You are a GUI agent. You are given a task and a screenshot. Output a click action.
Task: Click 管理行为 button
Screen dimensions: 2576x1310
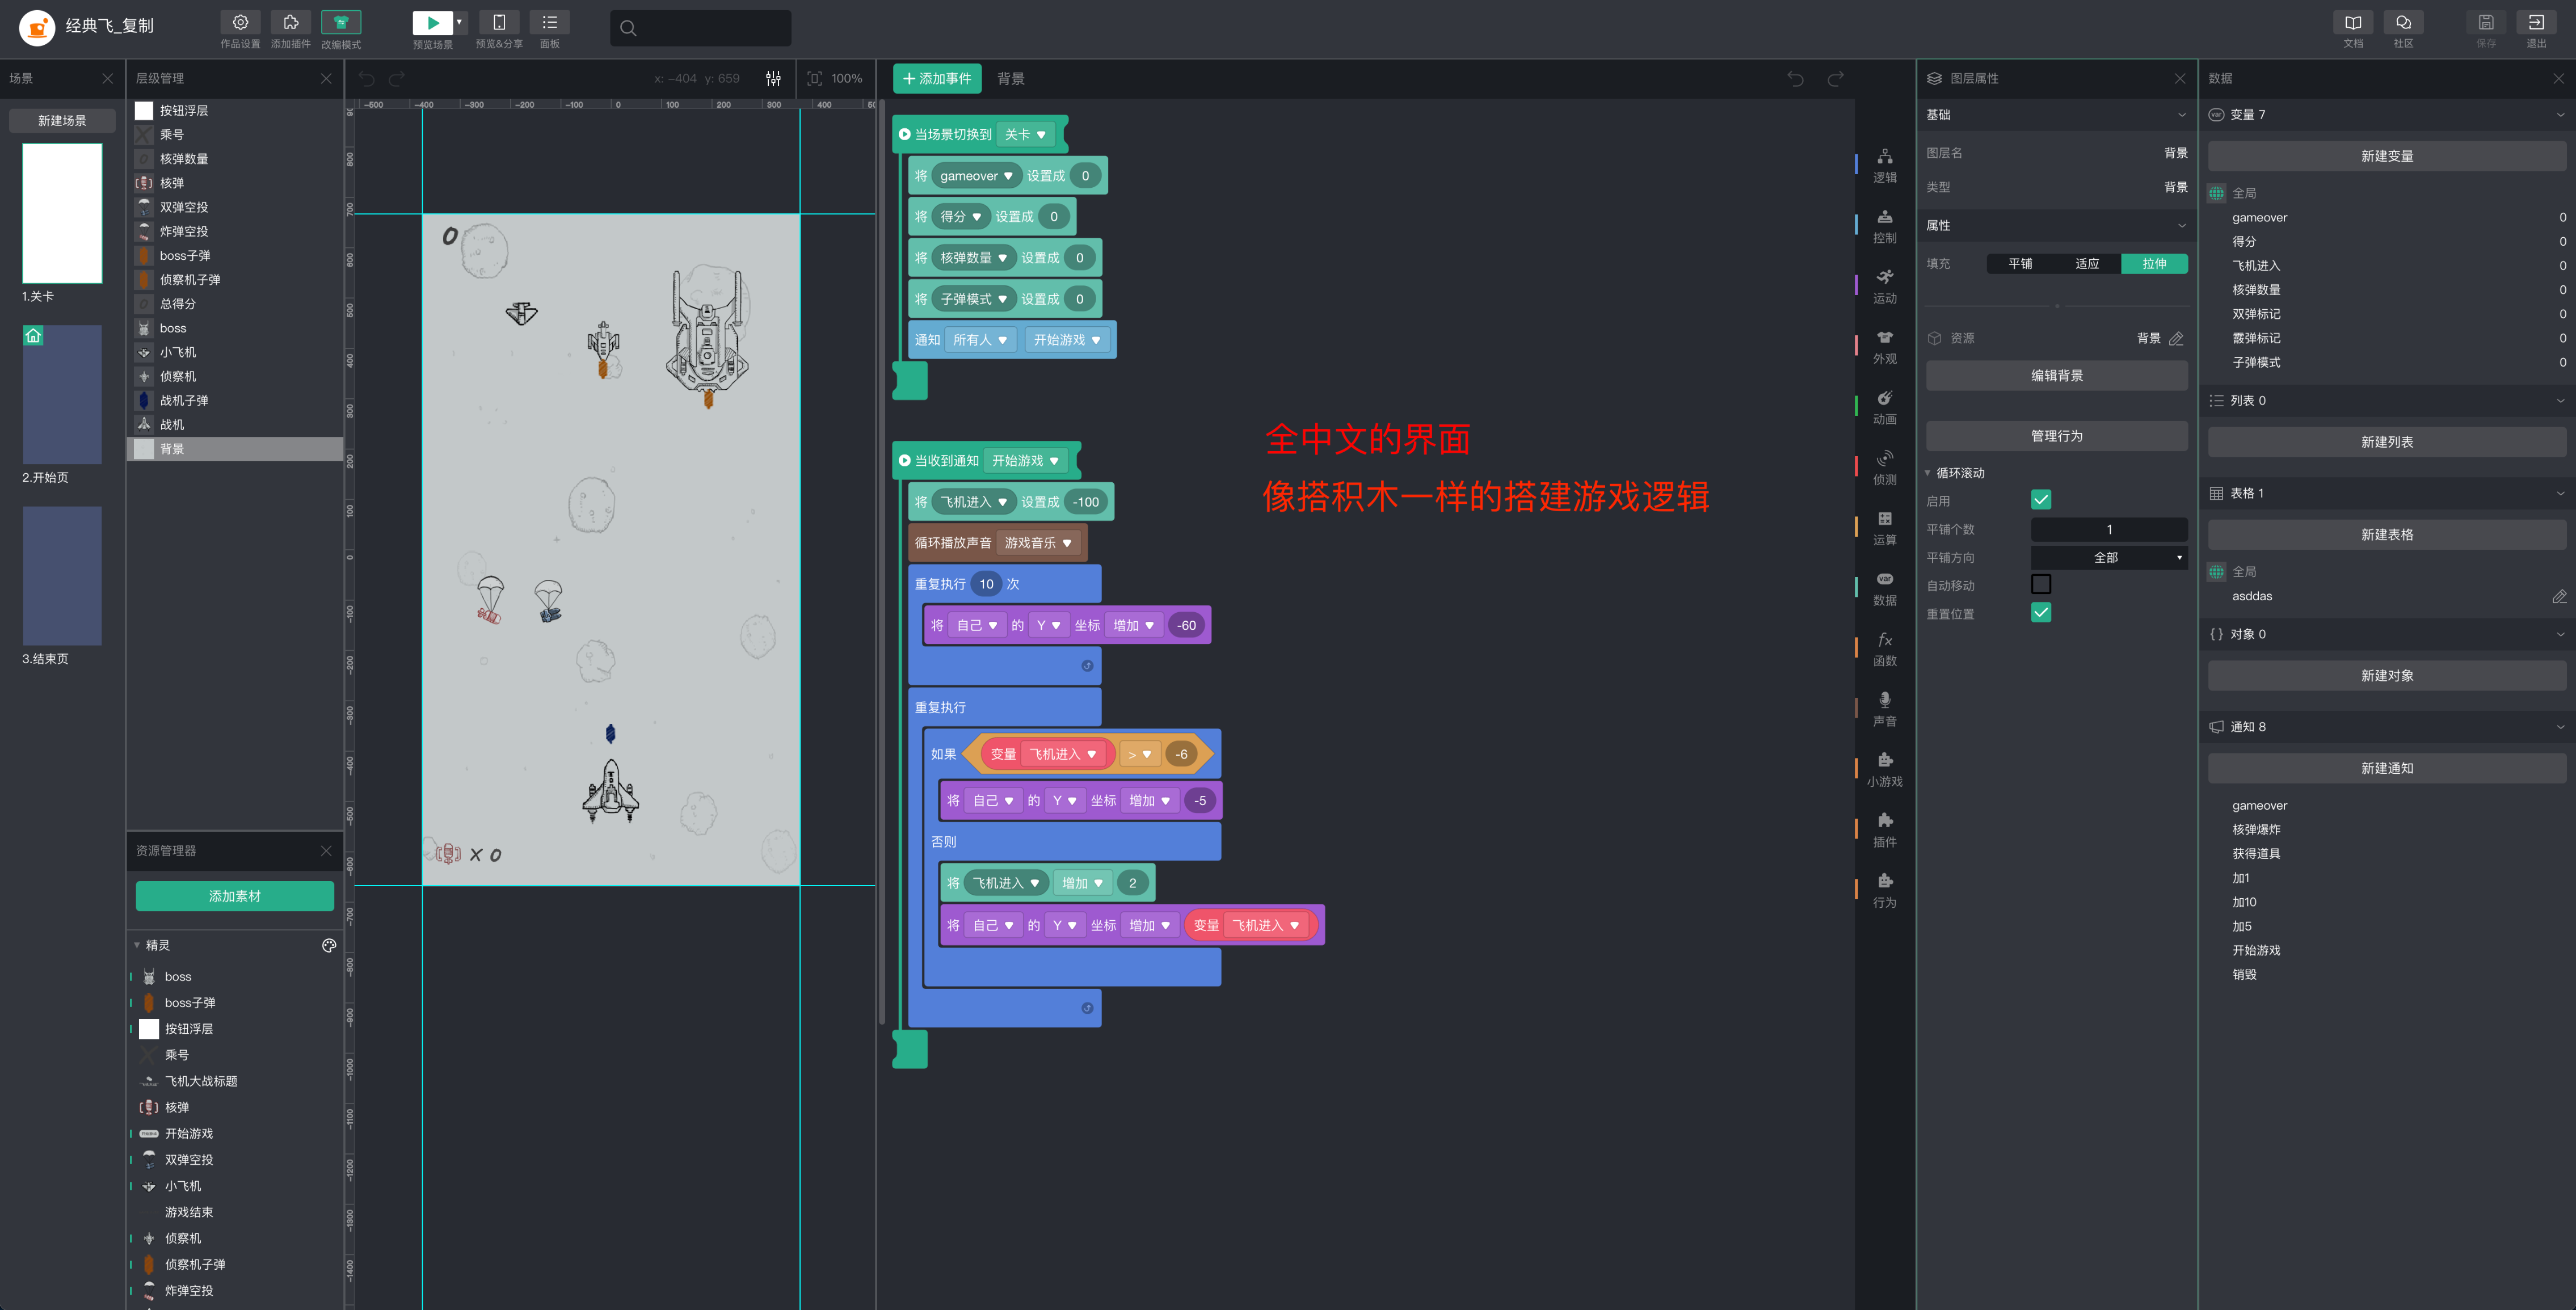(2056, 436)
